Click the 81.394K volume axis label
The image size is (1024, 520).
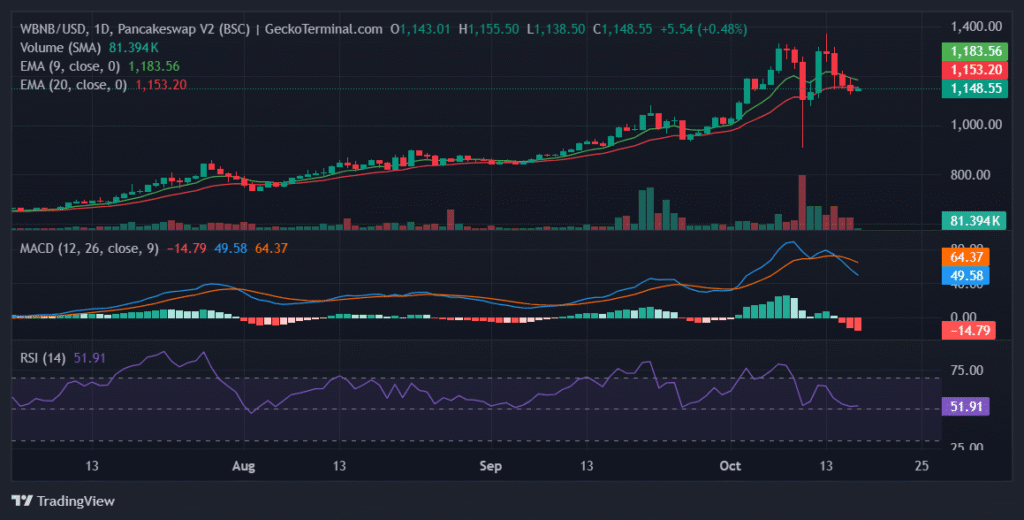click(974, 221)
